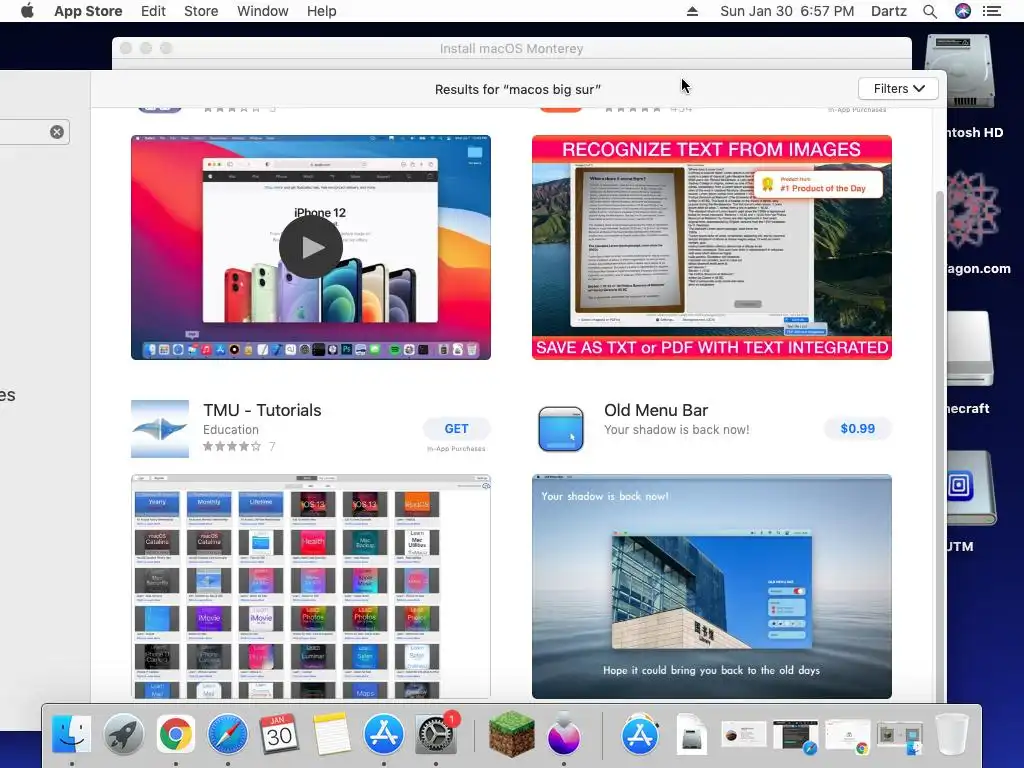Click the date and time in menu bar

pos(787,11)
